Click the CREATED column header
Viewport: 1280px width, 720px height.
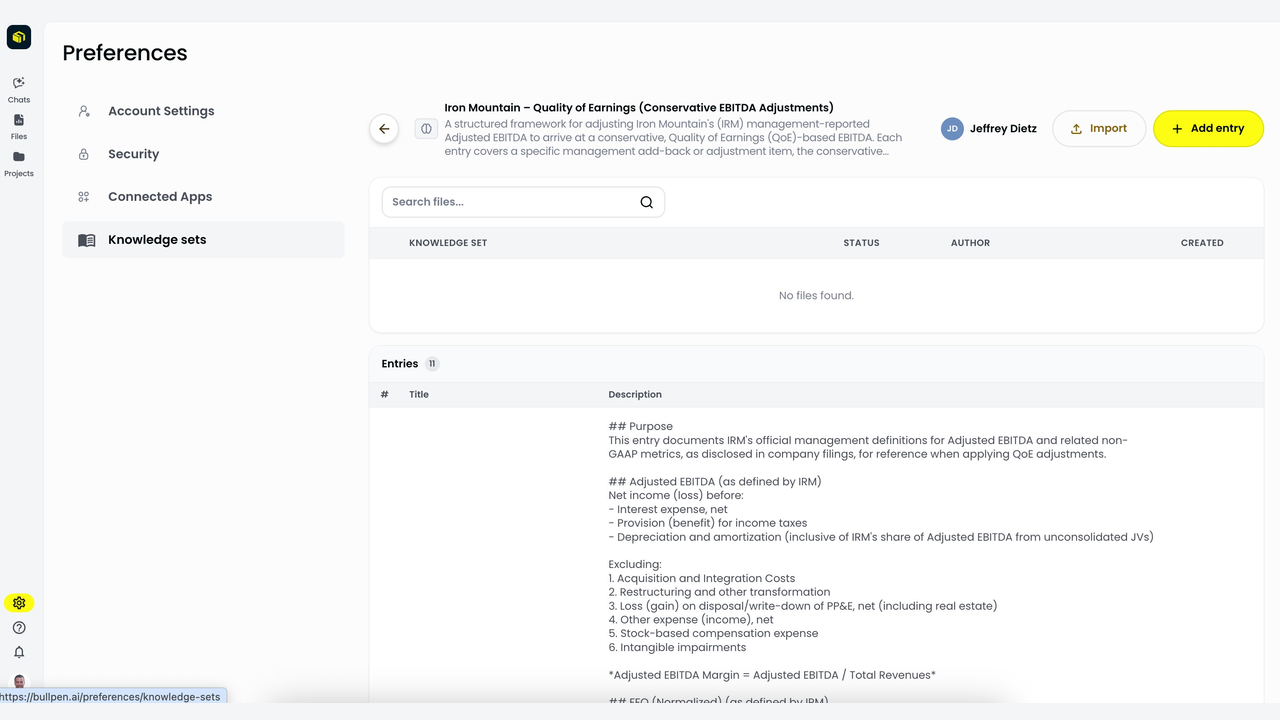click(x=1202, y=243)
